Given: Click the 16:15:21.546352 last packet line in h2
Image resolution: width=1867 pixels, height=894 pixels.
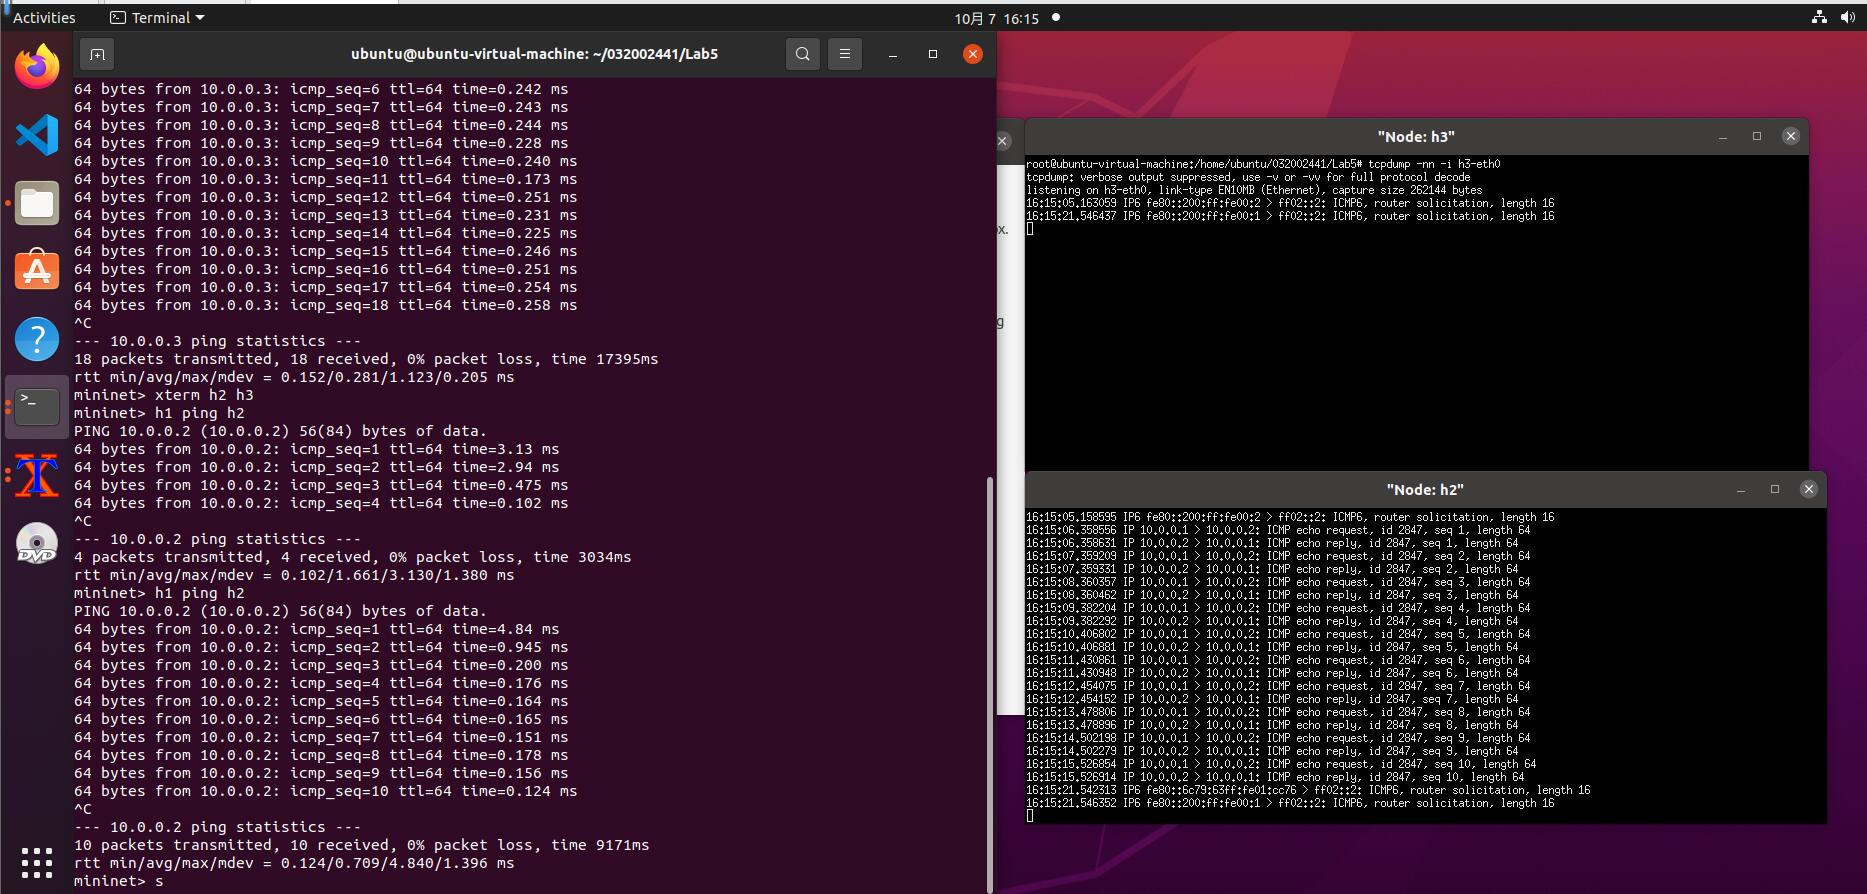Looking at the screenshot, I should 1290,803.
